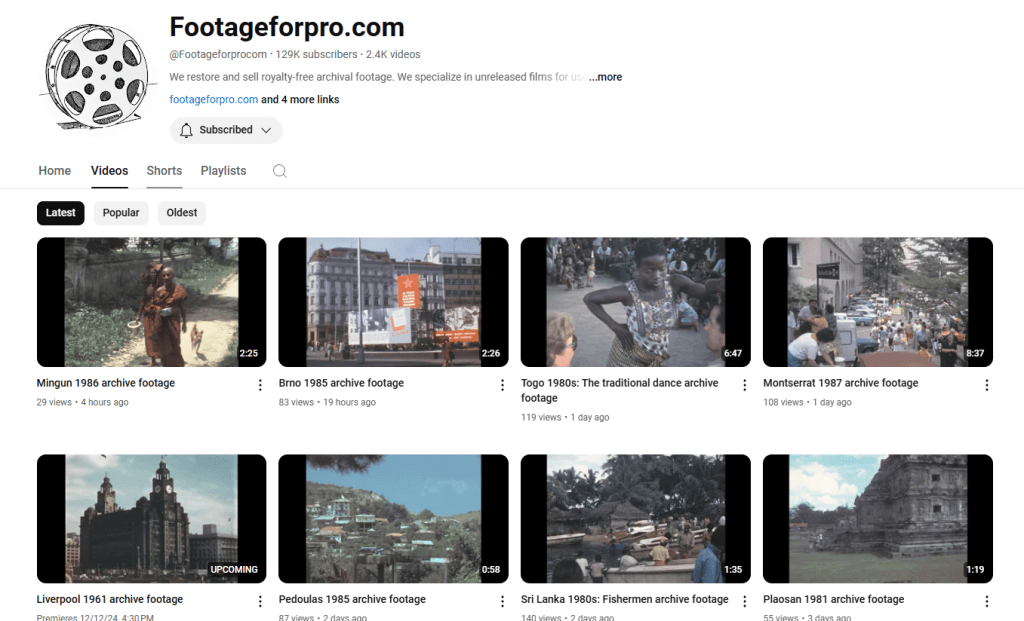
Task: Open three-dot menu for Brno 1985 video
Action: click(502, 385)
